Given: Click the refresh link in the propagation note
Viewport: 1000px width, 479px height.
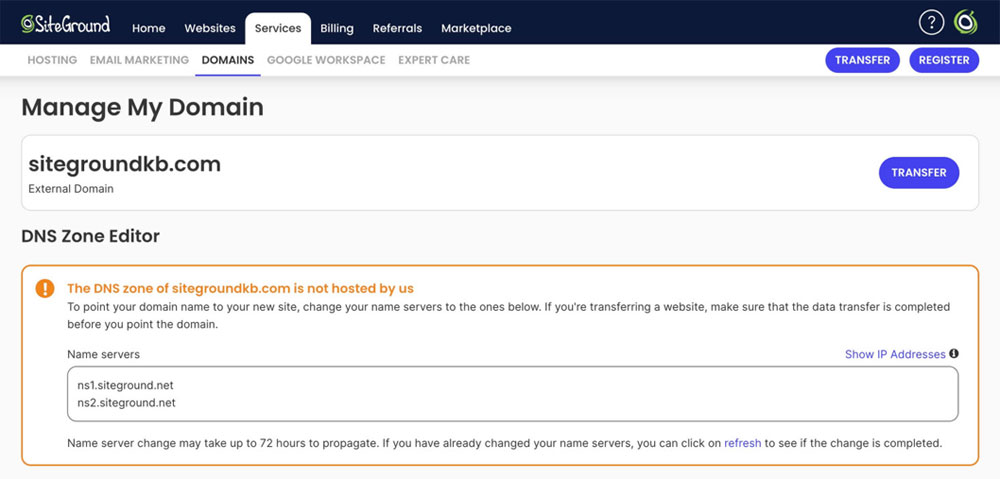Looking at the screenshot, I should click(742, 443).
